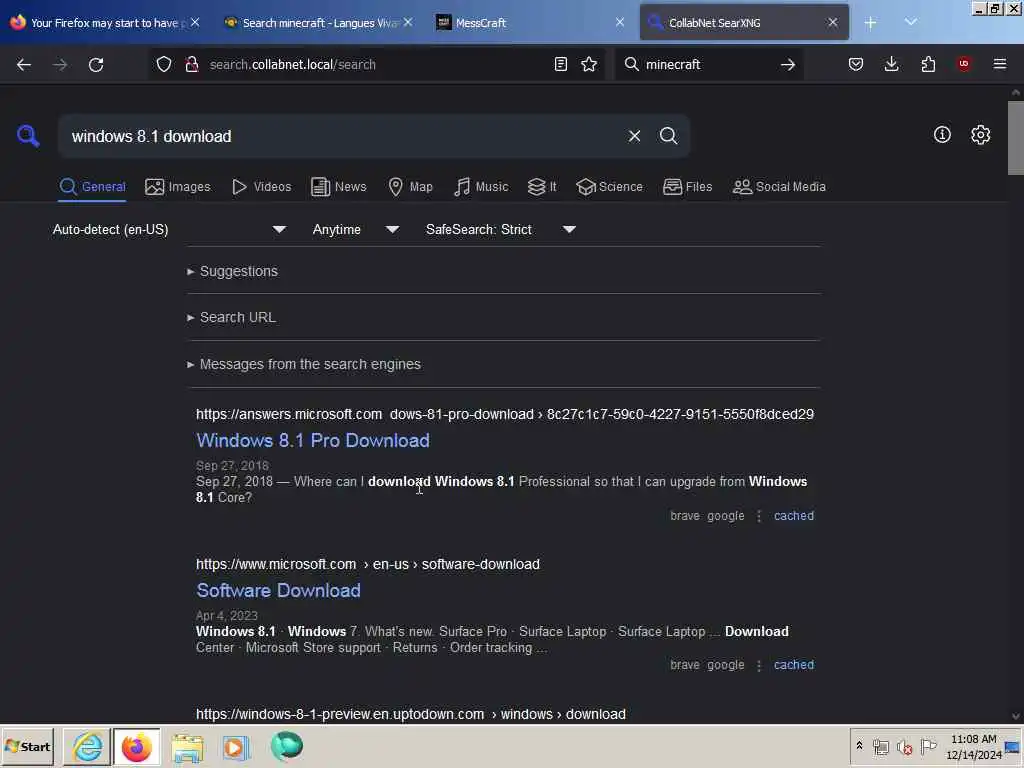Open the Pocket save icon

[856, 64]
